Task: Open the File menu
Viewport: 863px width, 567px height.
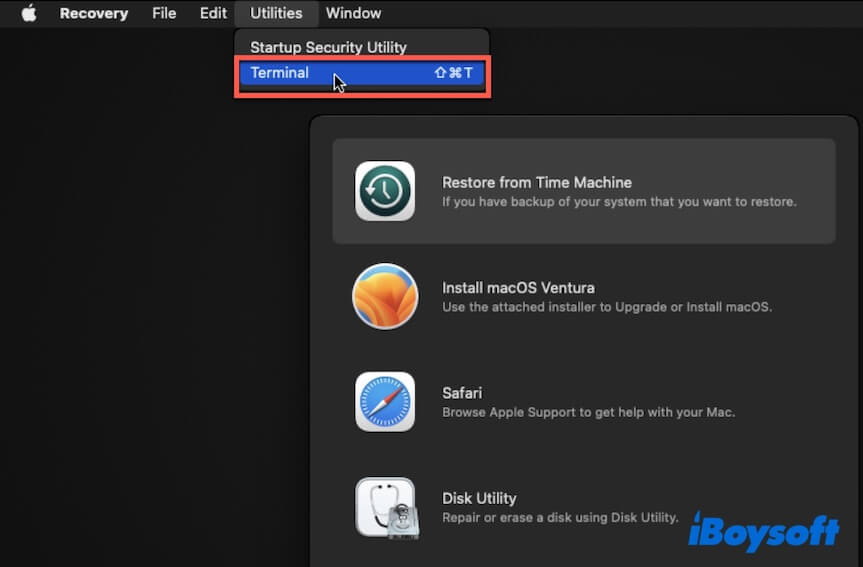Action: point(164,13)
